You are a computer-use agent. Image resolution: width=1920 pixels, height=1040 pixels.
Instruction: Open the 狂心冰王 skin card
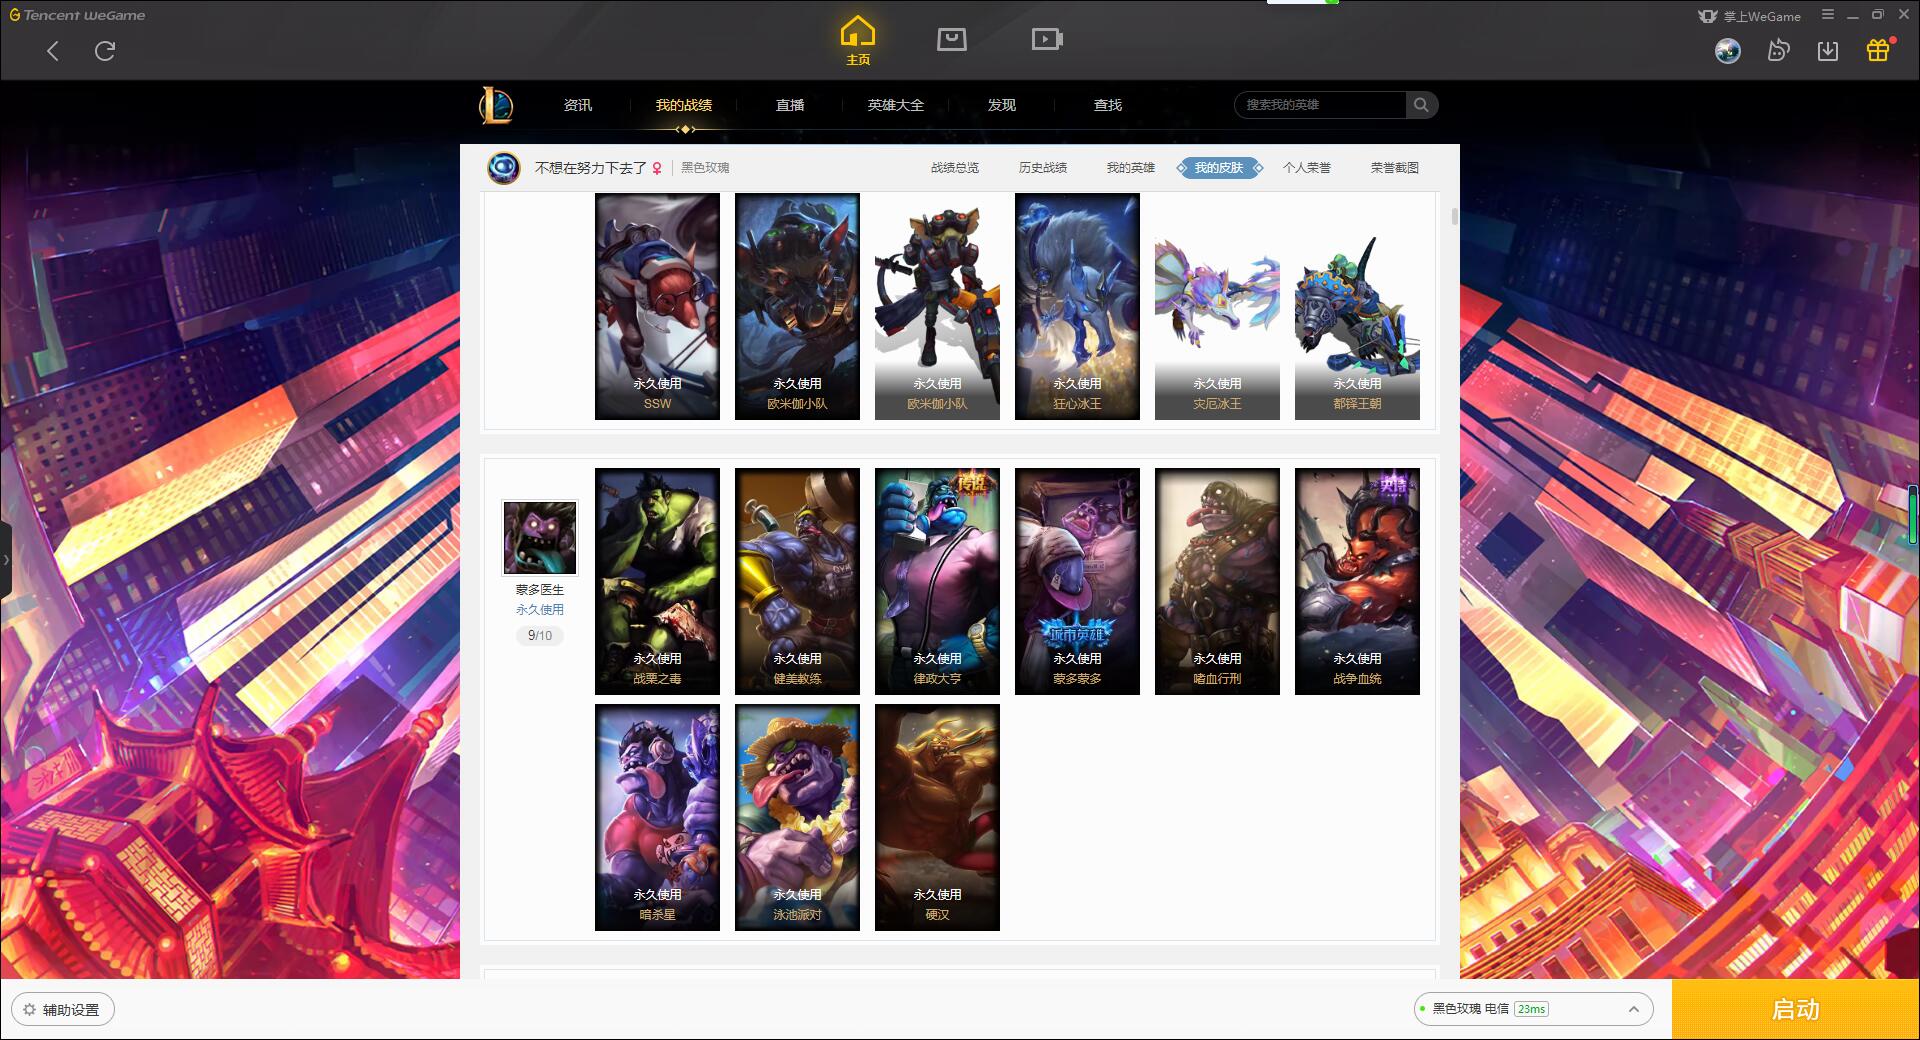tap(1077, 306)
